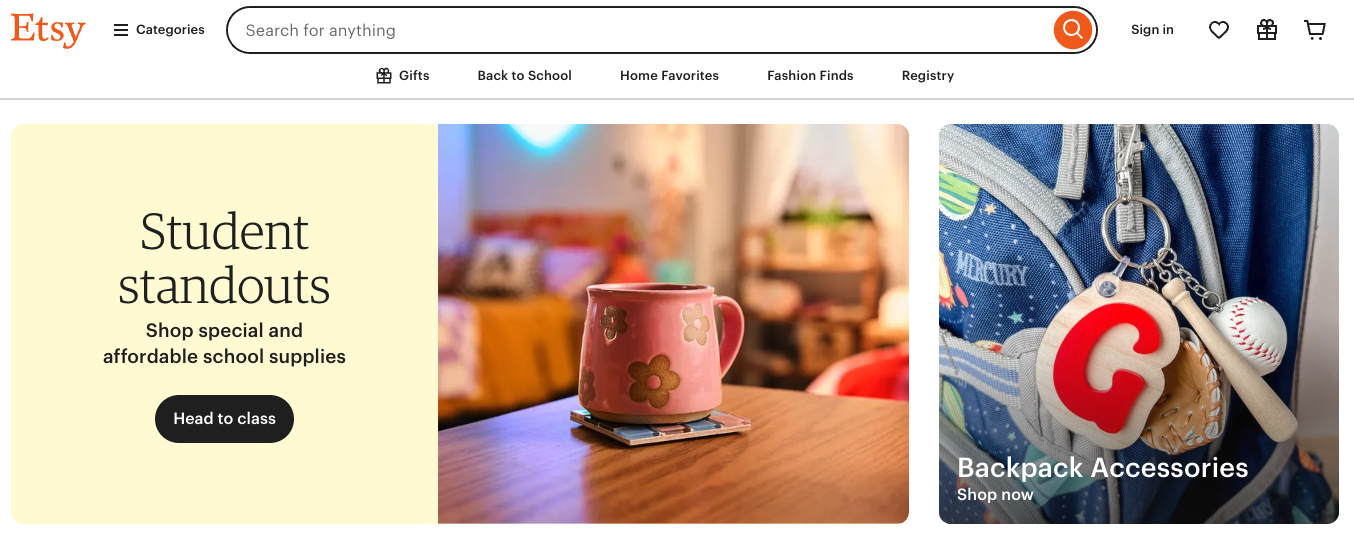Go to Back to School section
1354x538 pixels.
[524, 76]
